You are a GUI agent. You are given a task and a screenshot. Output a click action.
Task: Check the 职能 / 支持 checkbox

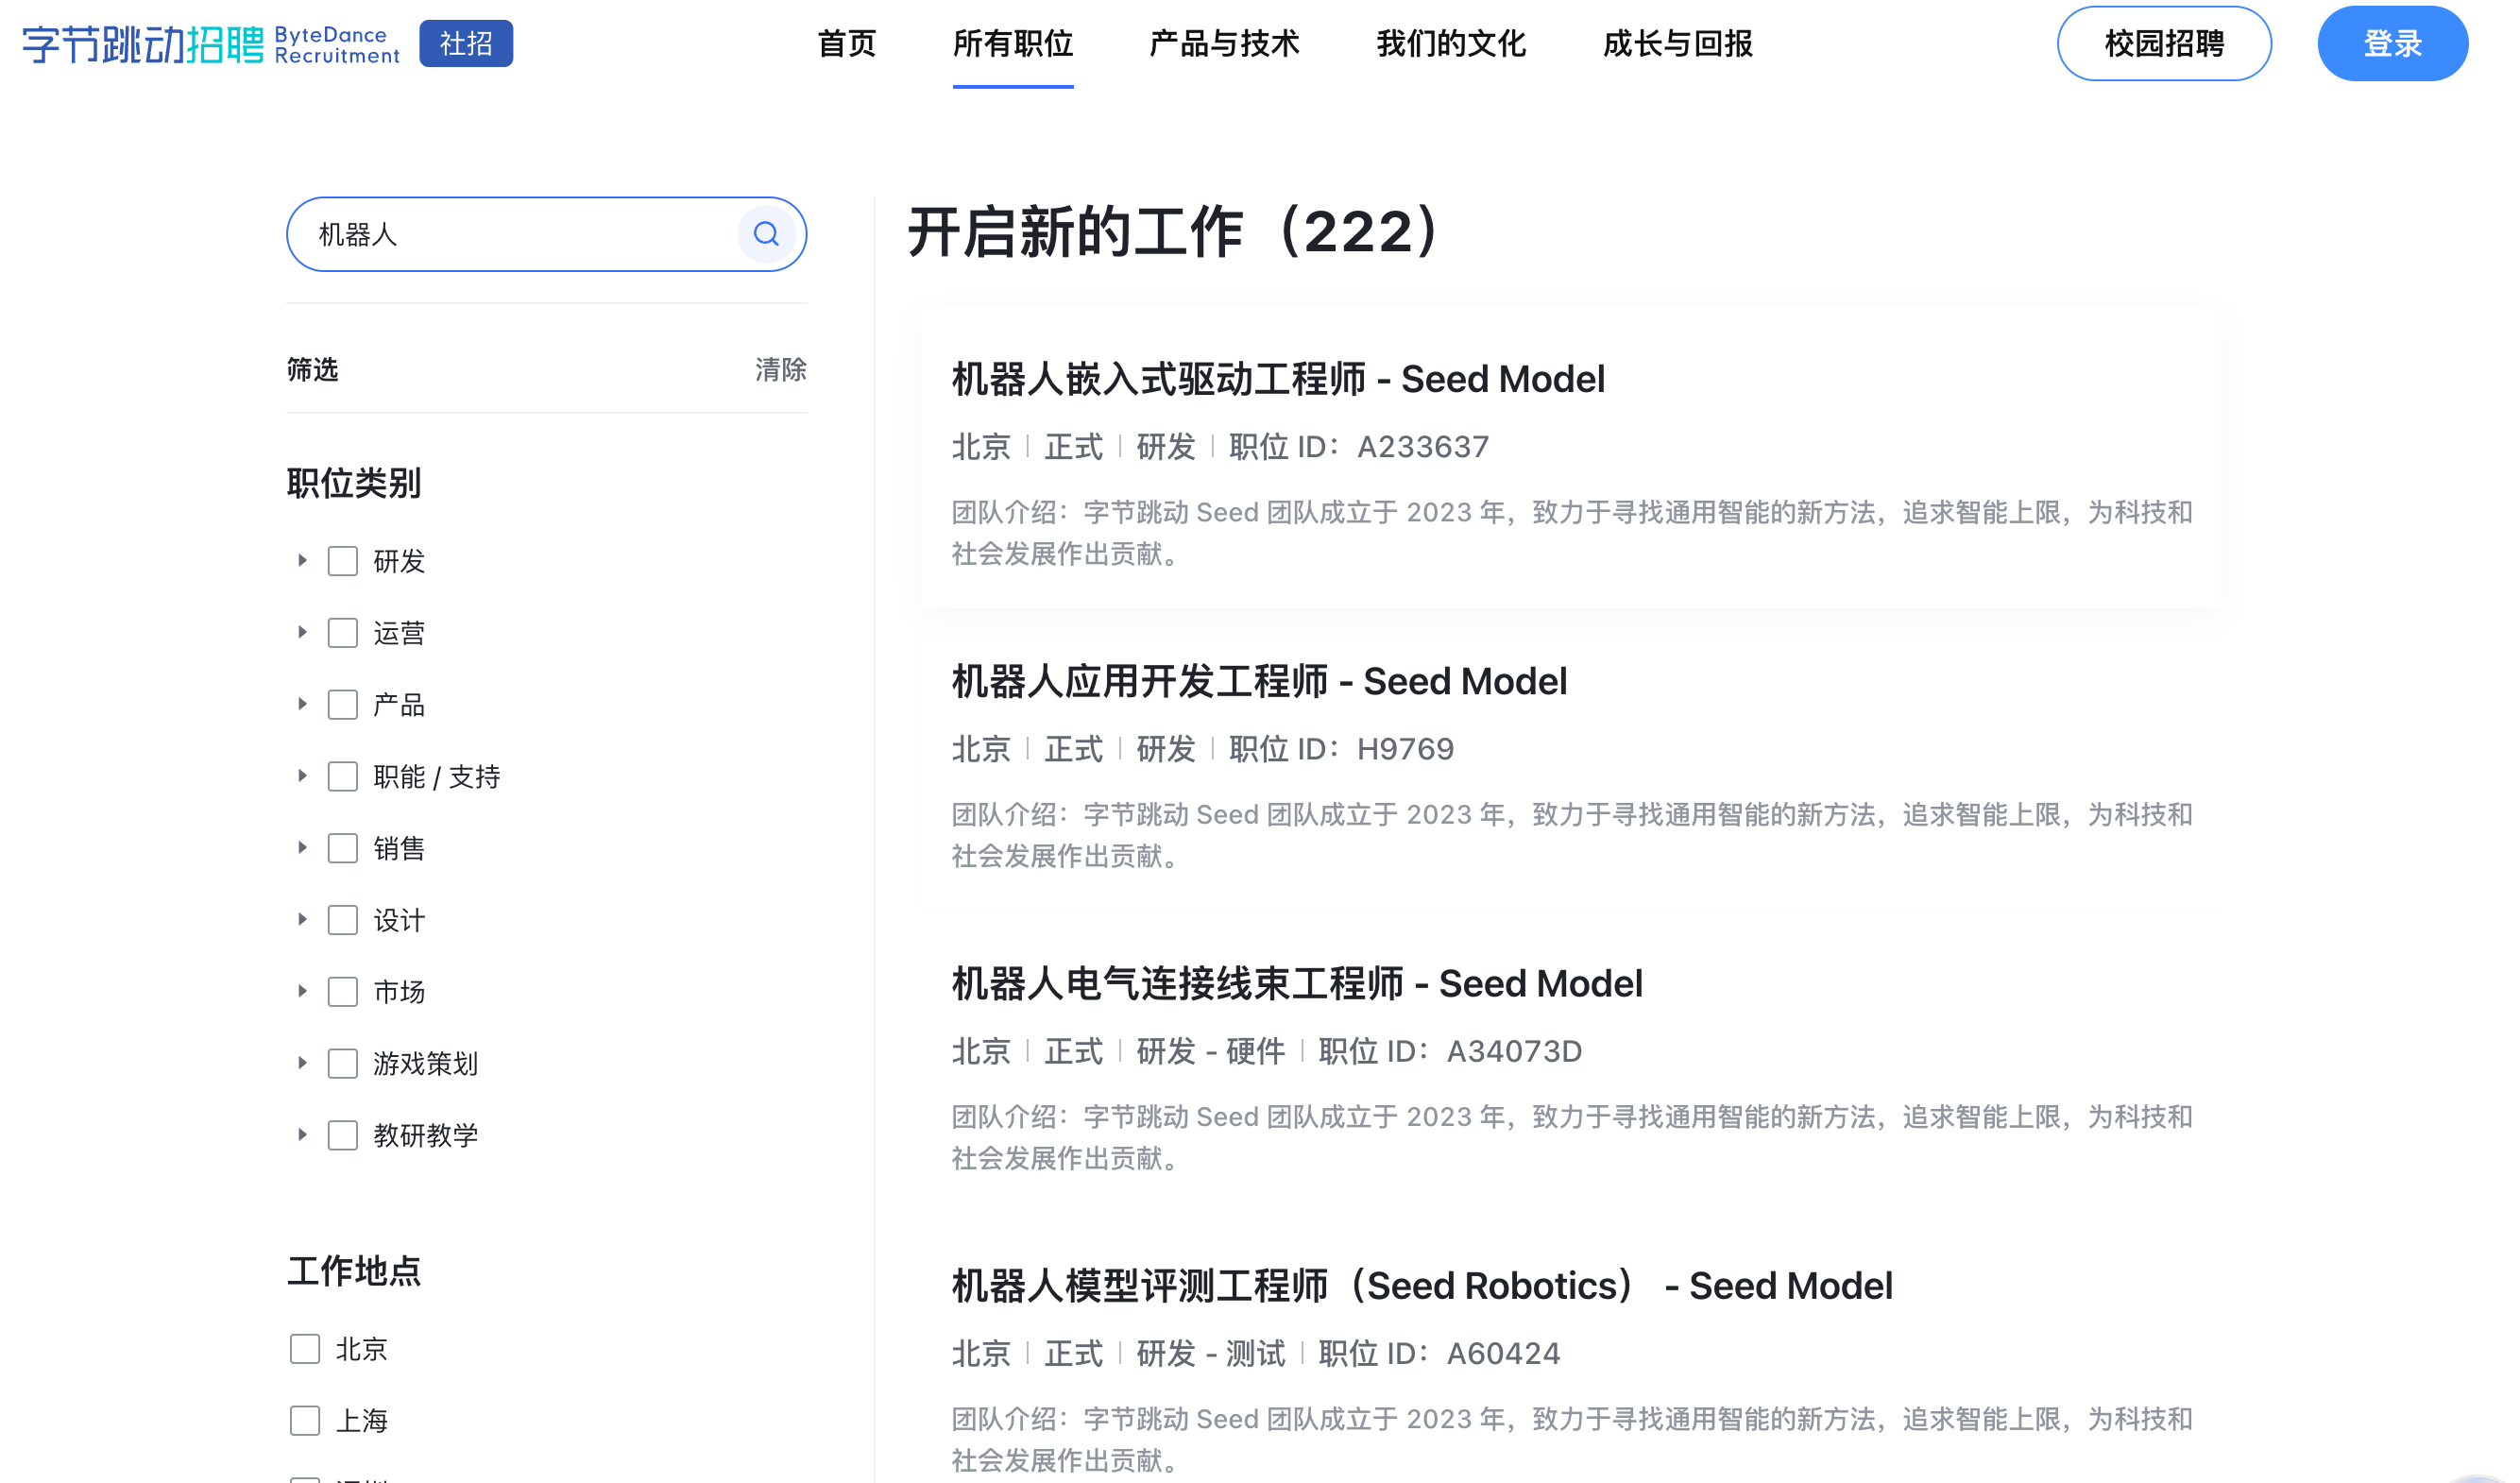343,777
